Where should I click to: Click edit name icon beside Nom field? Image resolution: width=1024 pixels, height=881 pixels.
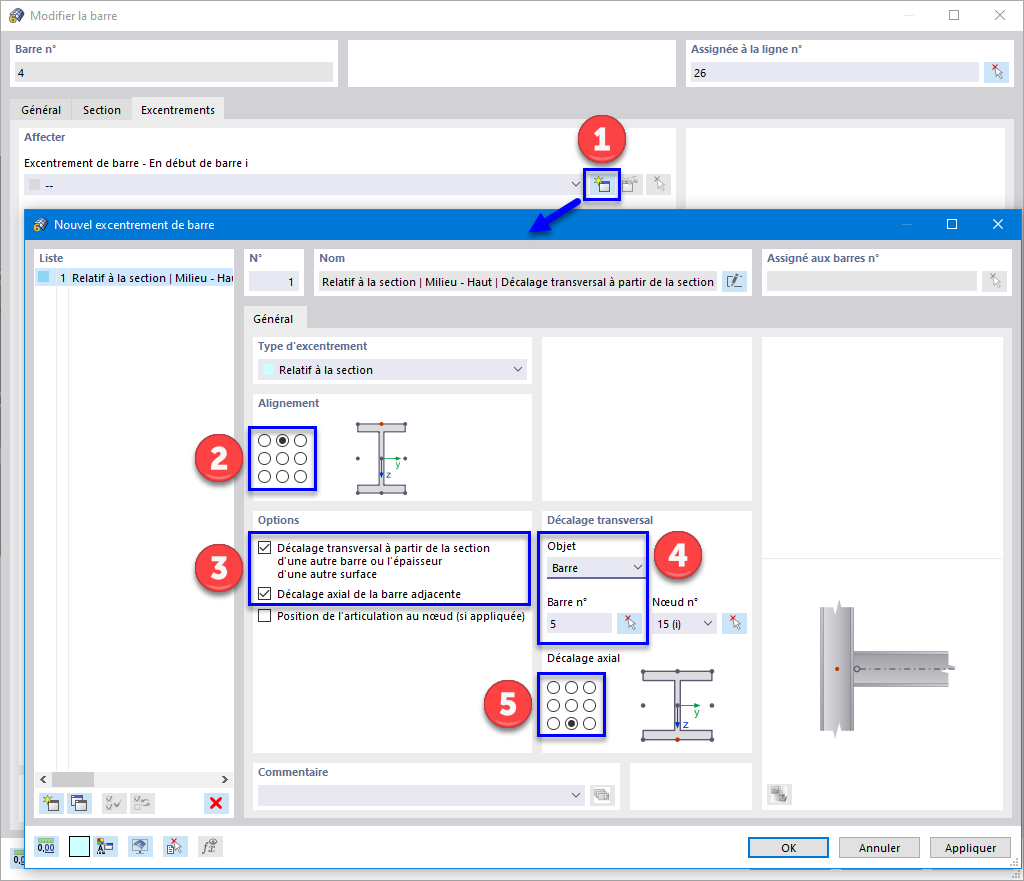[734, 281]
